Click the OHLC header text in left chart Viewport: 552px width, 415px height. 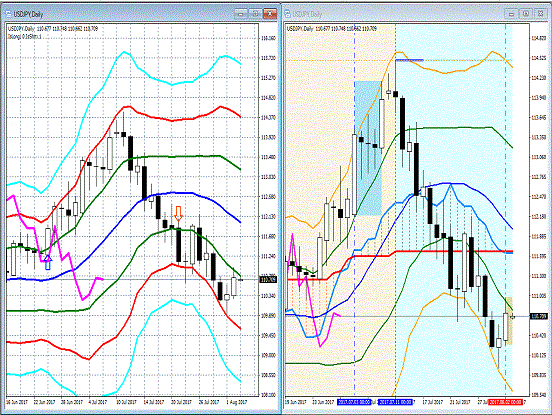[53, 29]
